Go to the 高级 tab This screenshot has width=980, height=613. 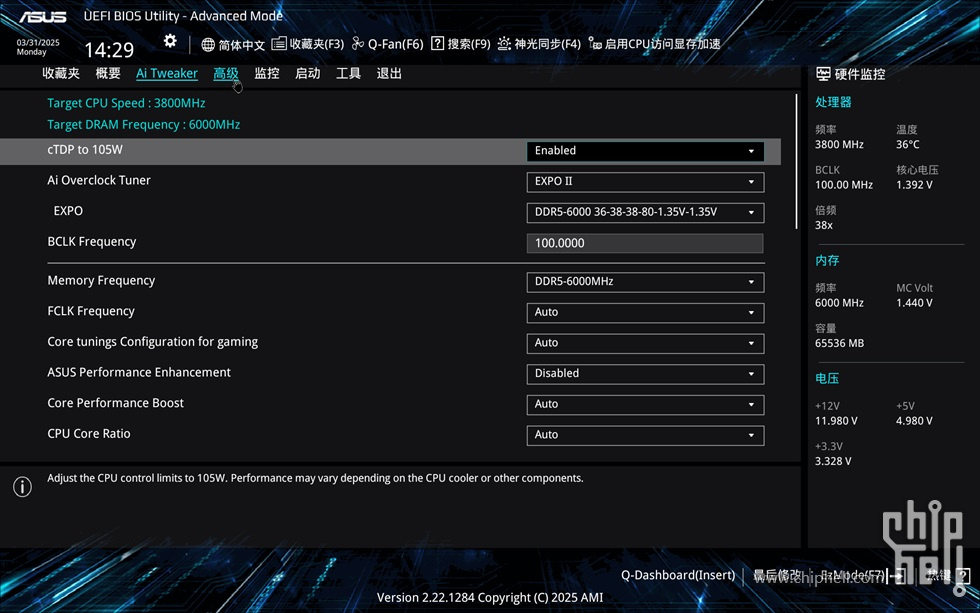click(x=226, y=73)
